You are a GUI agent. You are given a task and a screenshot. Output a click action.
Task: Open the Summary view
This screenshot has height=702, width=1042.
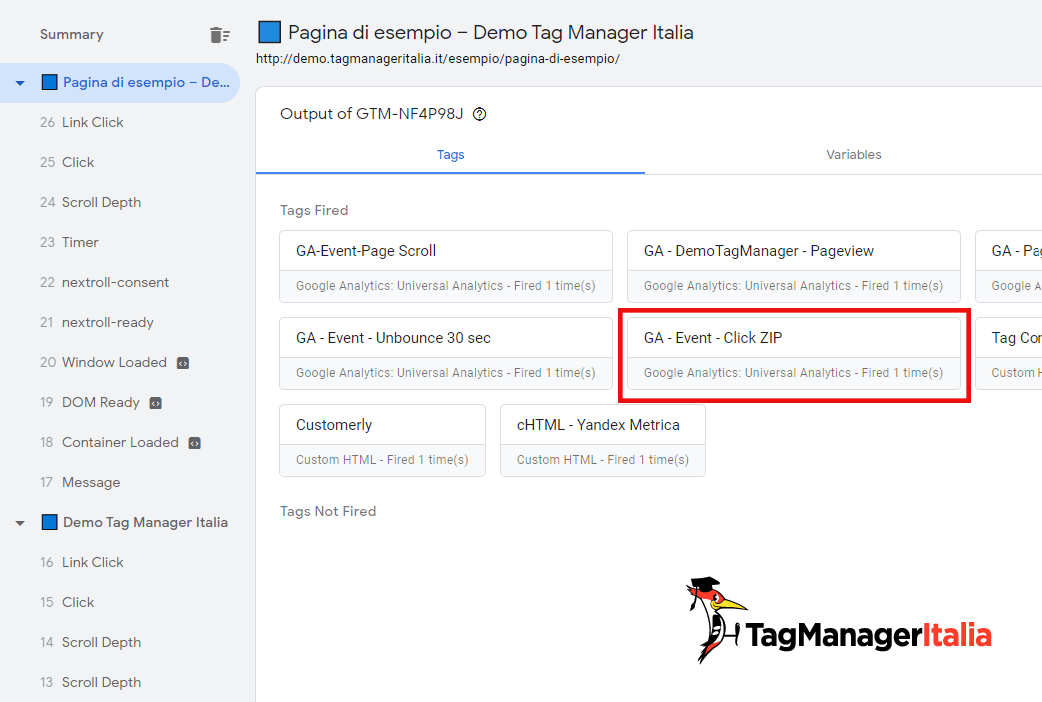coord(72,35)
